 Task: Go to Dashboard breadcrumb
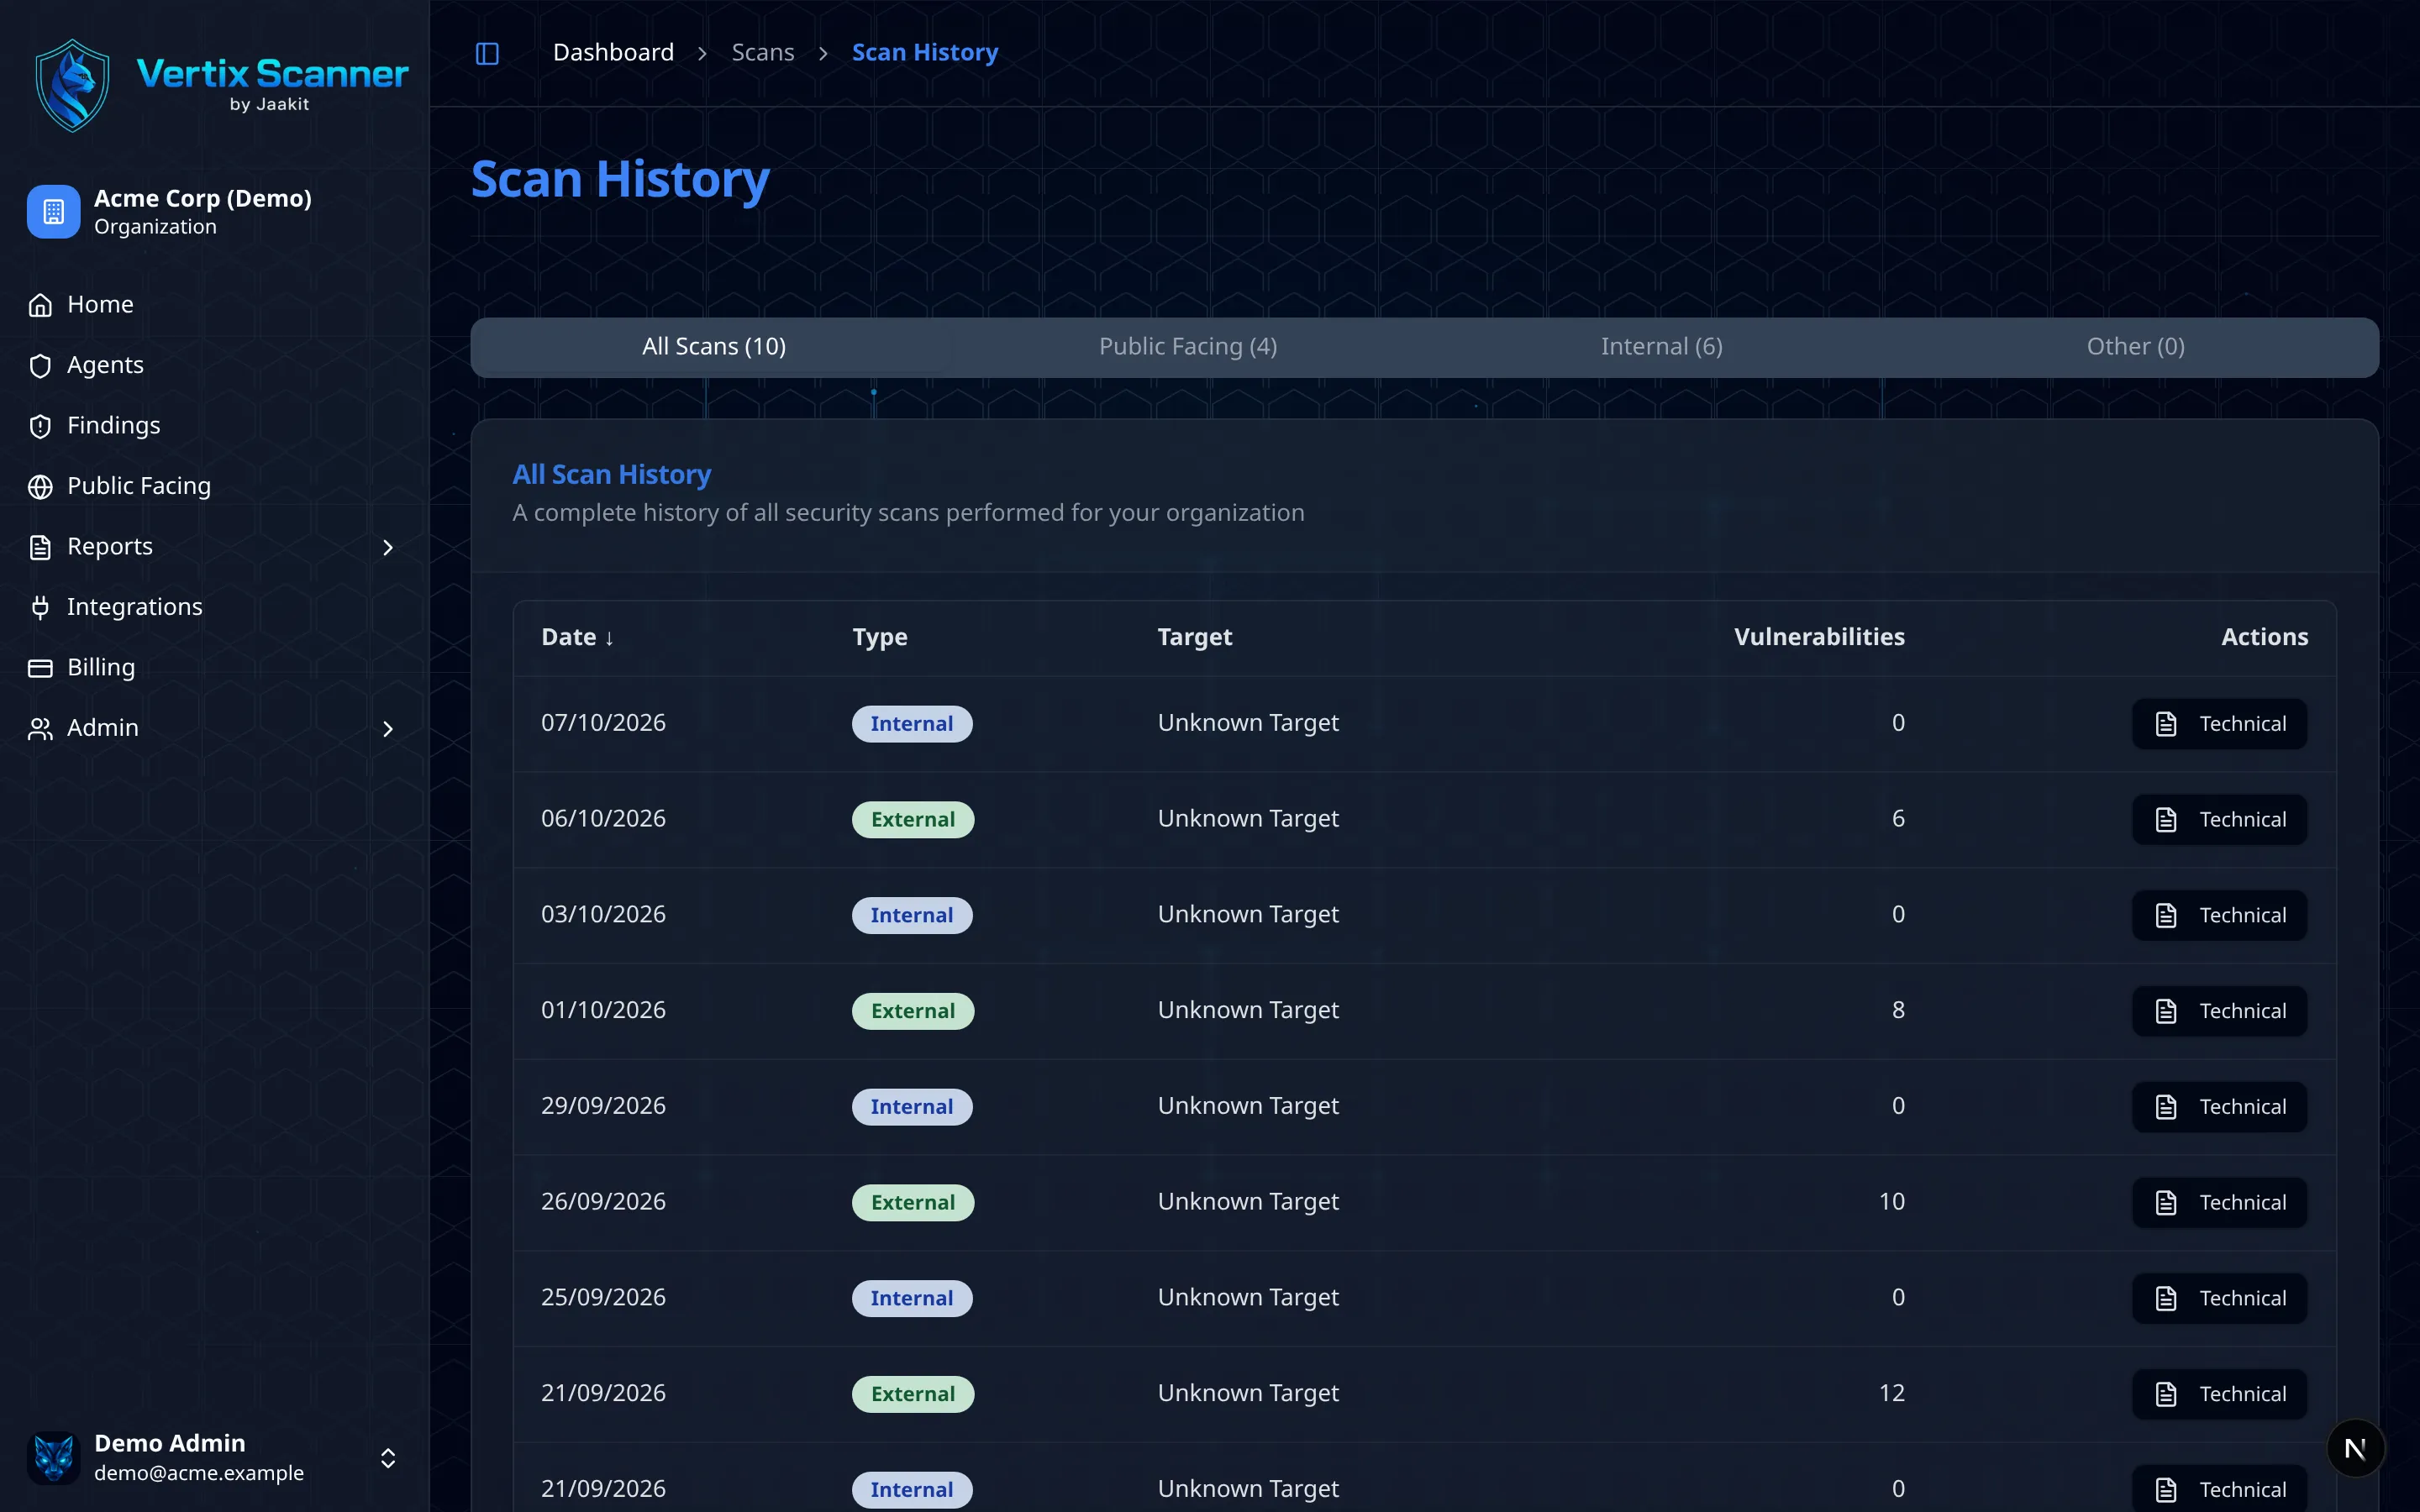(x=613, y=52)
